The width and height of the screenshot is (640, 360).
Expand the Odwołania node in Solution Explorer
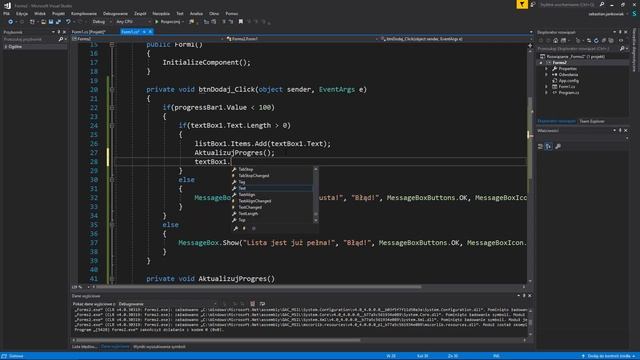(x=547, y=75)
